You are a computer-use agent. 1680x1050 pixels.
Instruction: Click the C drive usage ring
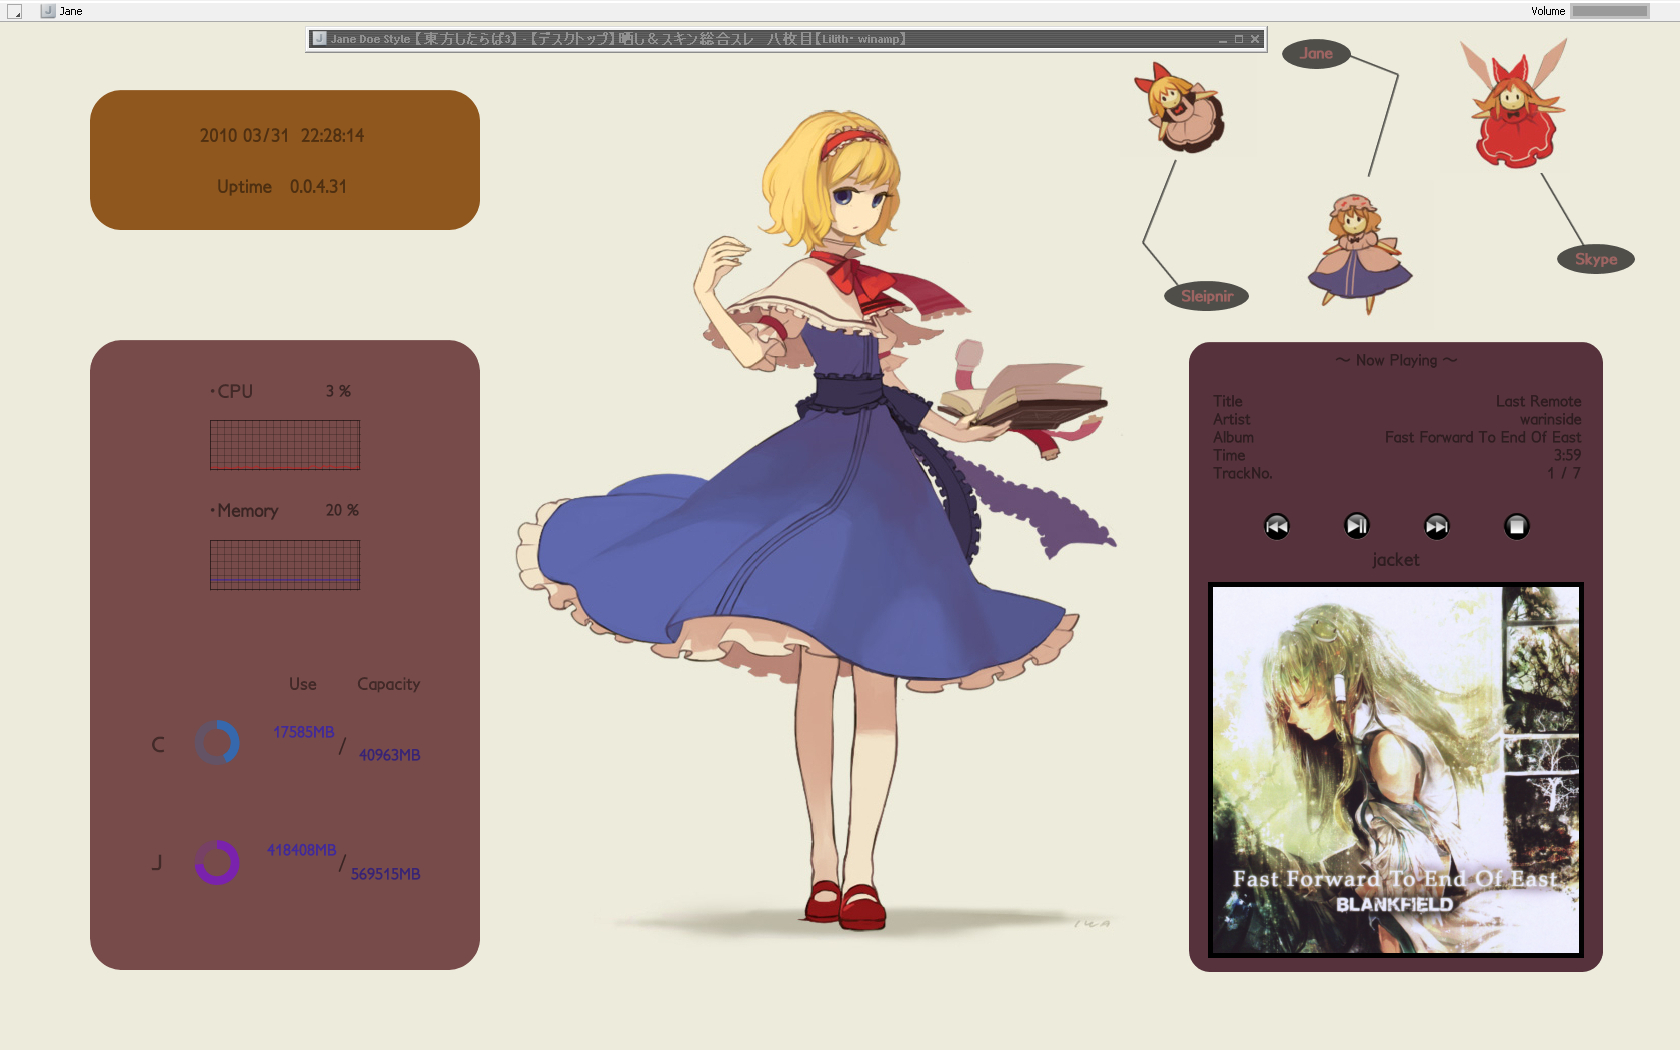(217, 743)
